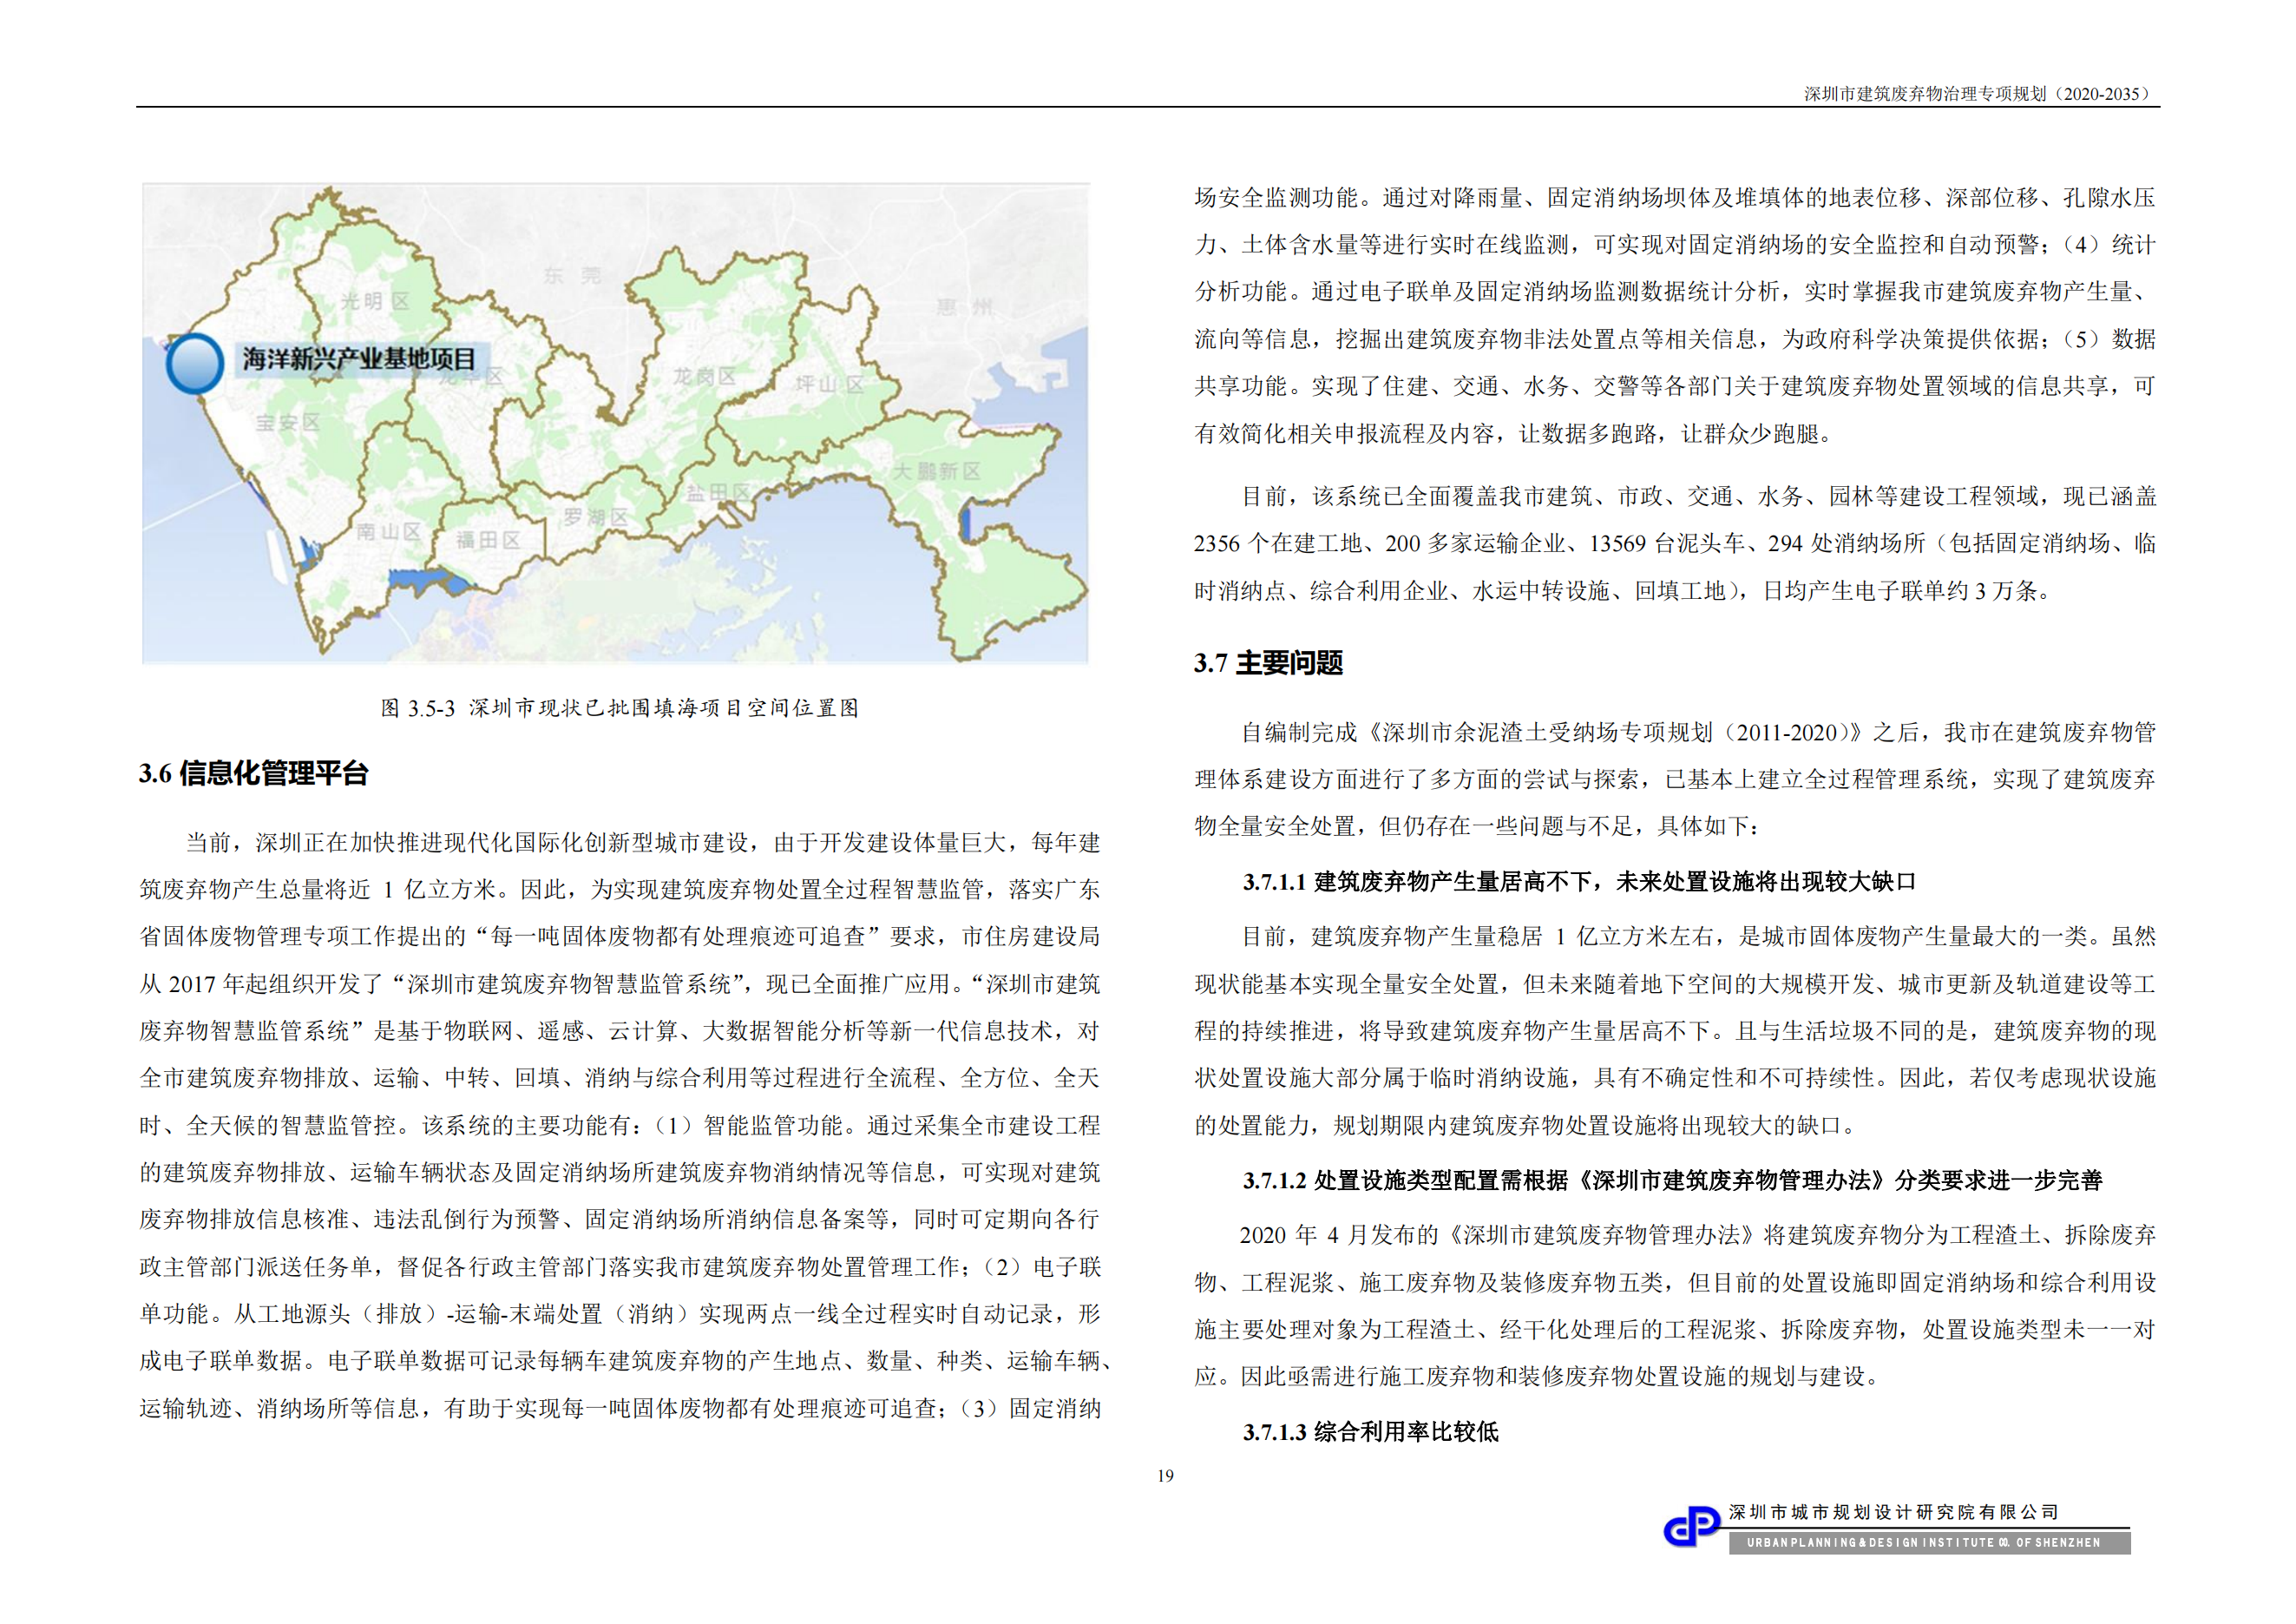Click the blue circle marker on the map
Image resolution: width=2296 pixels, height=1624 pixels.
[194, 363]
